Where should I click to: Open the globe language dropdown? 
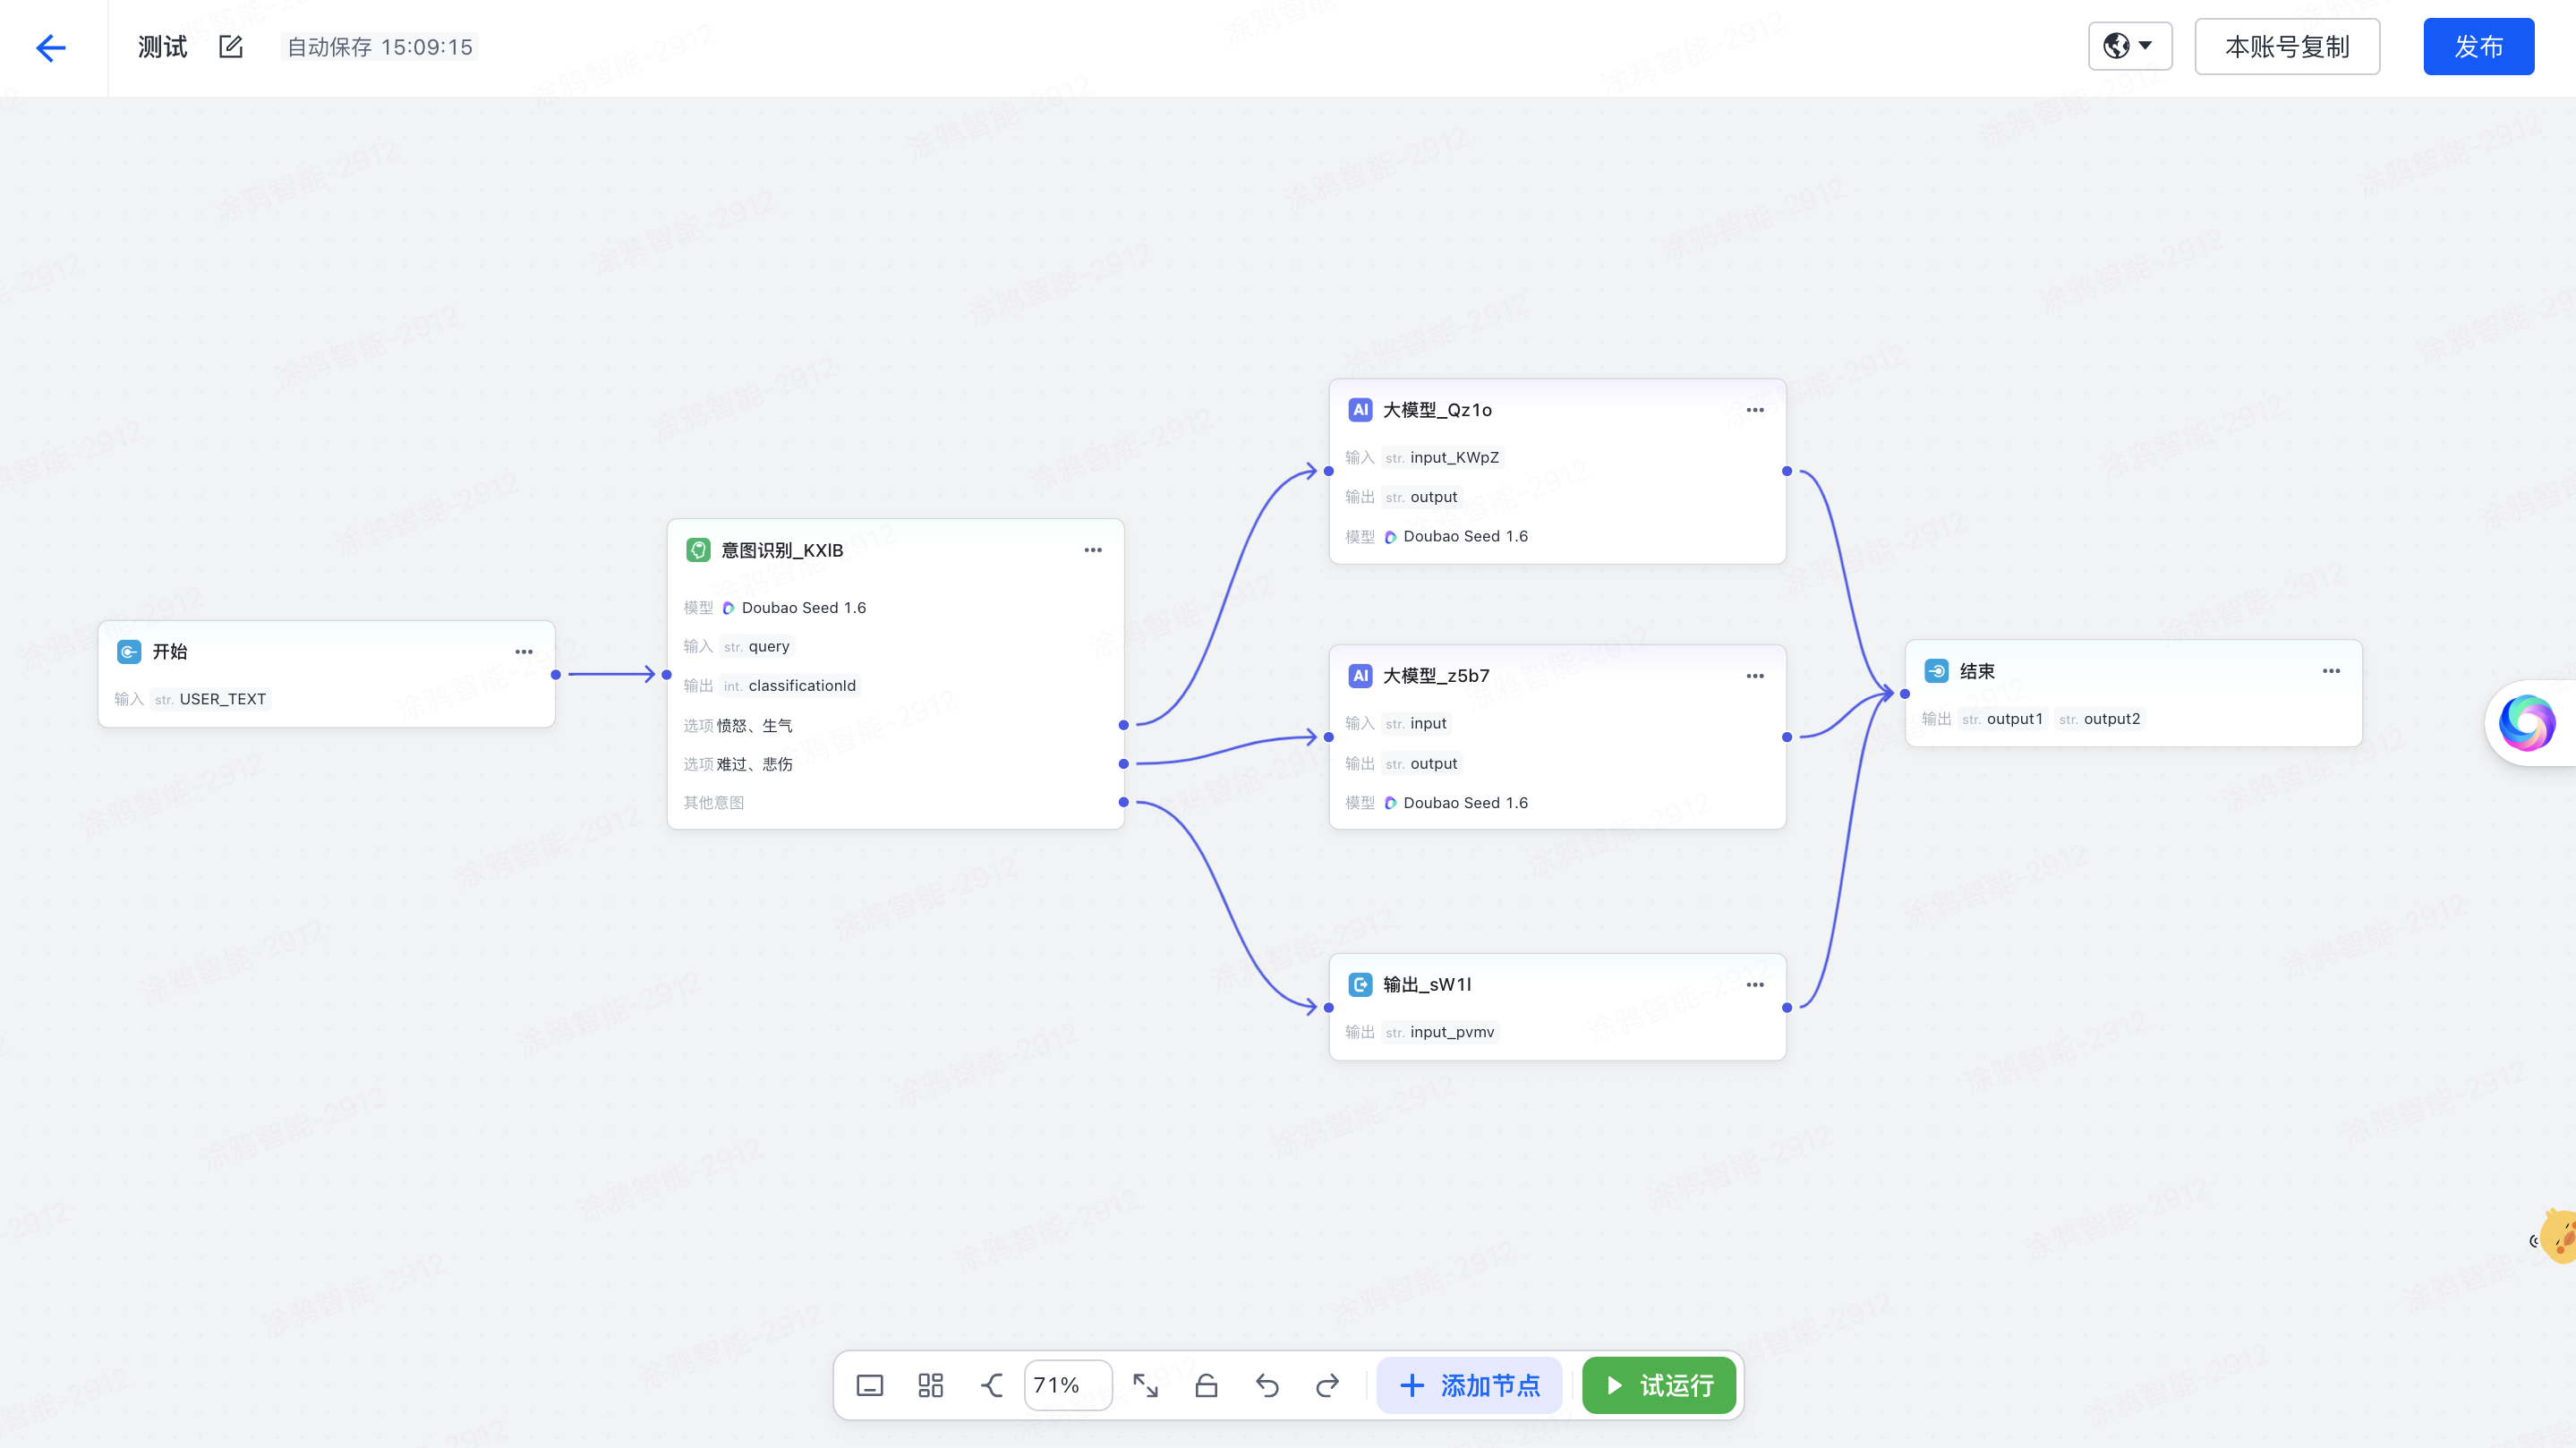pos(2129,46)
